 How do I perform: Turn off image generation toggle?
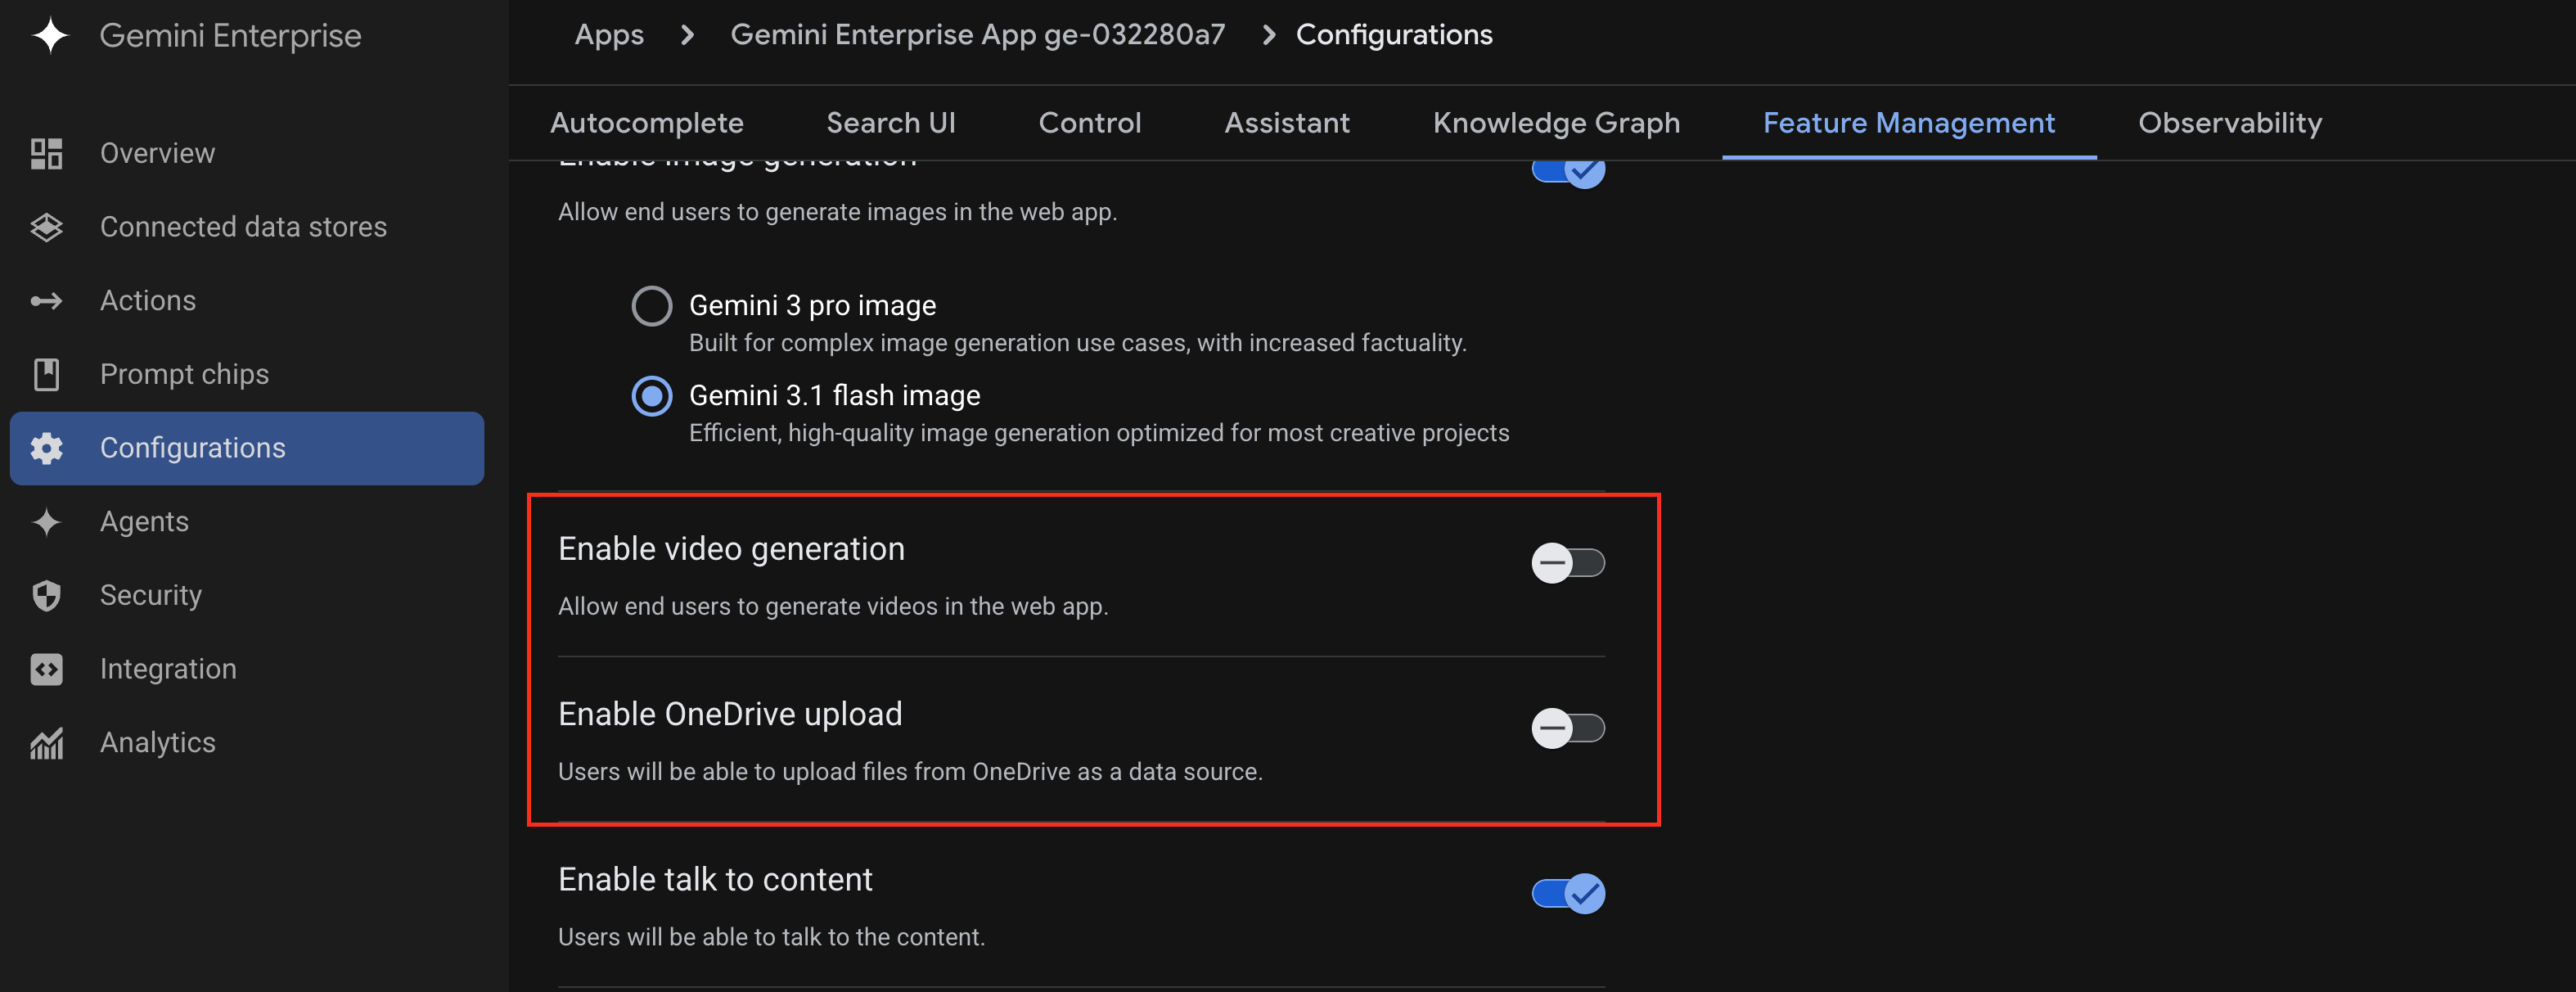click(x=1568, y=171)
